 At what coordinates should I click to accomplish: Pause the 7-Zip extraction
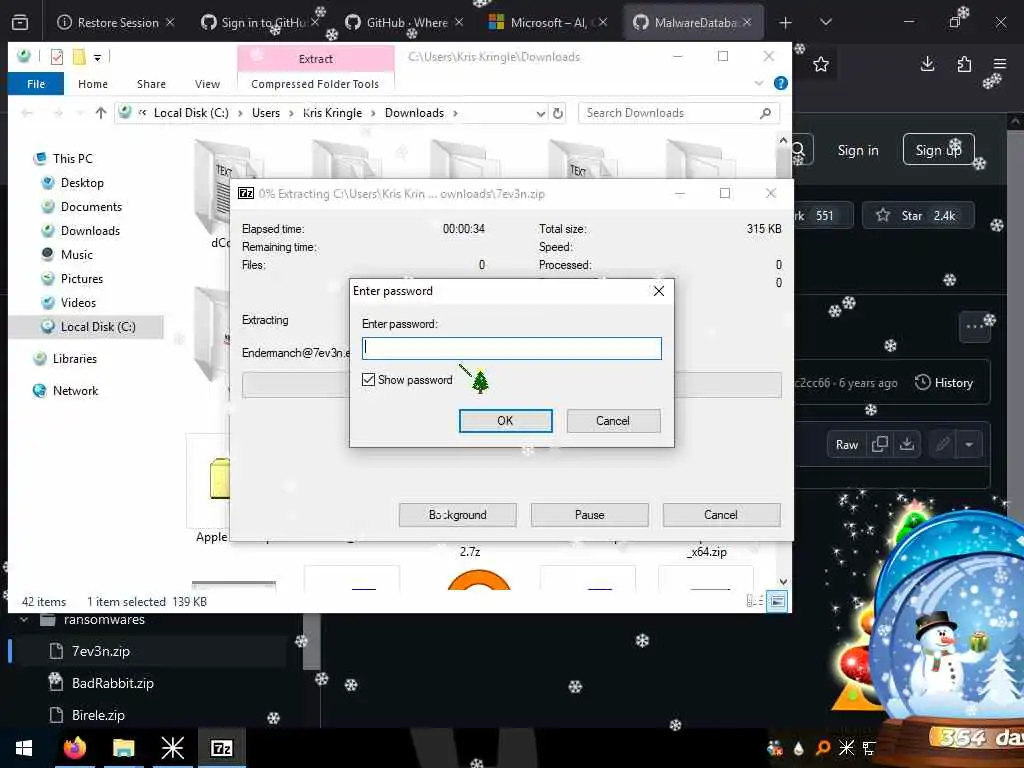[590, 515]
